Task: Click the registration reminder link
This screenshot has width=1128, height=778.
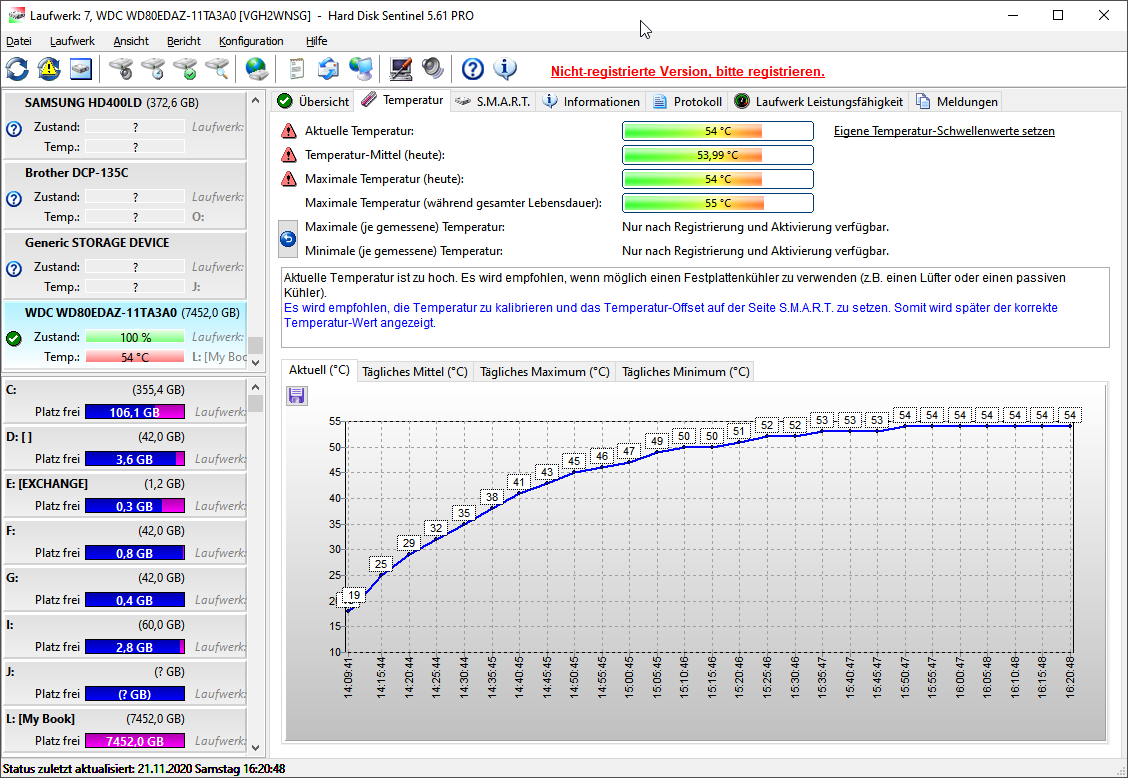Action: (687, 72)
